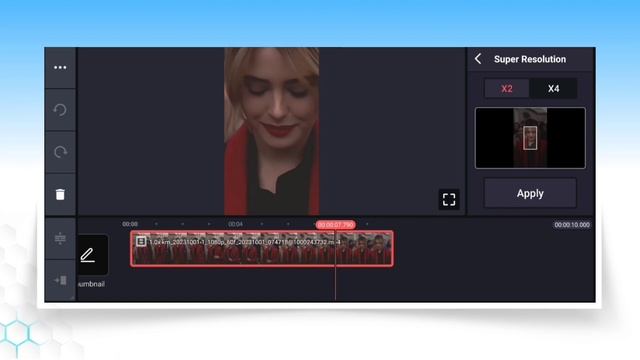Select the X2 upscale option
The image size is (640, 360).
(x=507, y=89)
